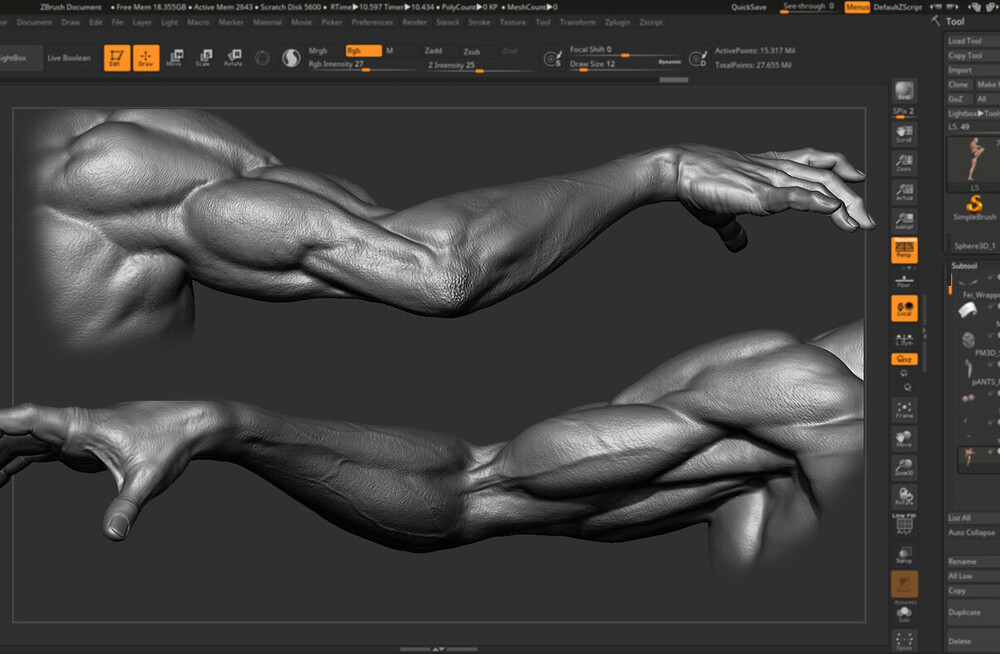Viewport: 1000px width, 654px height.
Task: Toggle Dynamic Persp perspective mode
Action: click(904, 250)
